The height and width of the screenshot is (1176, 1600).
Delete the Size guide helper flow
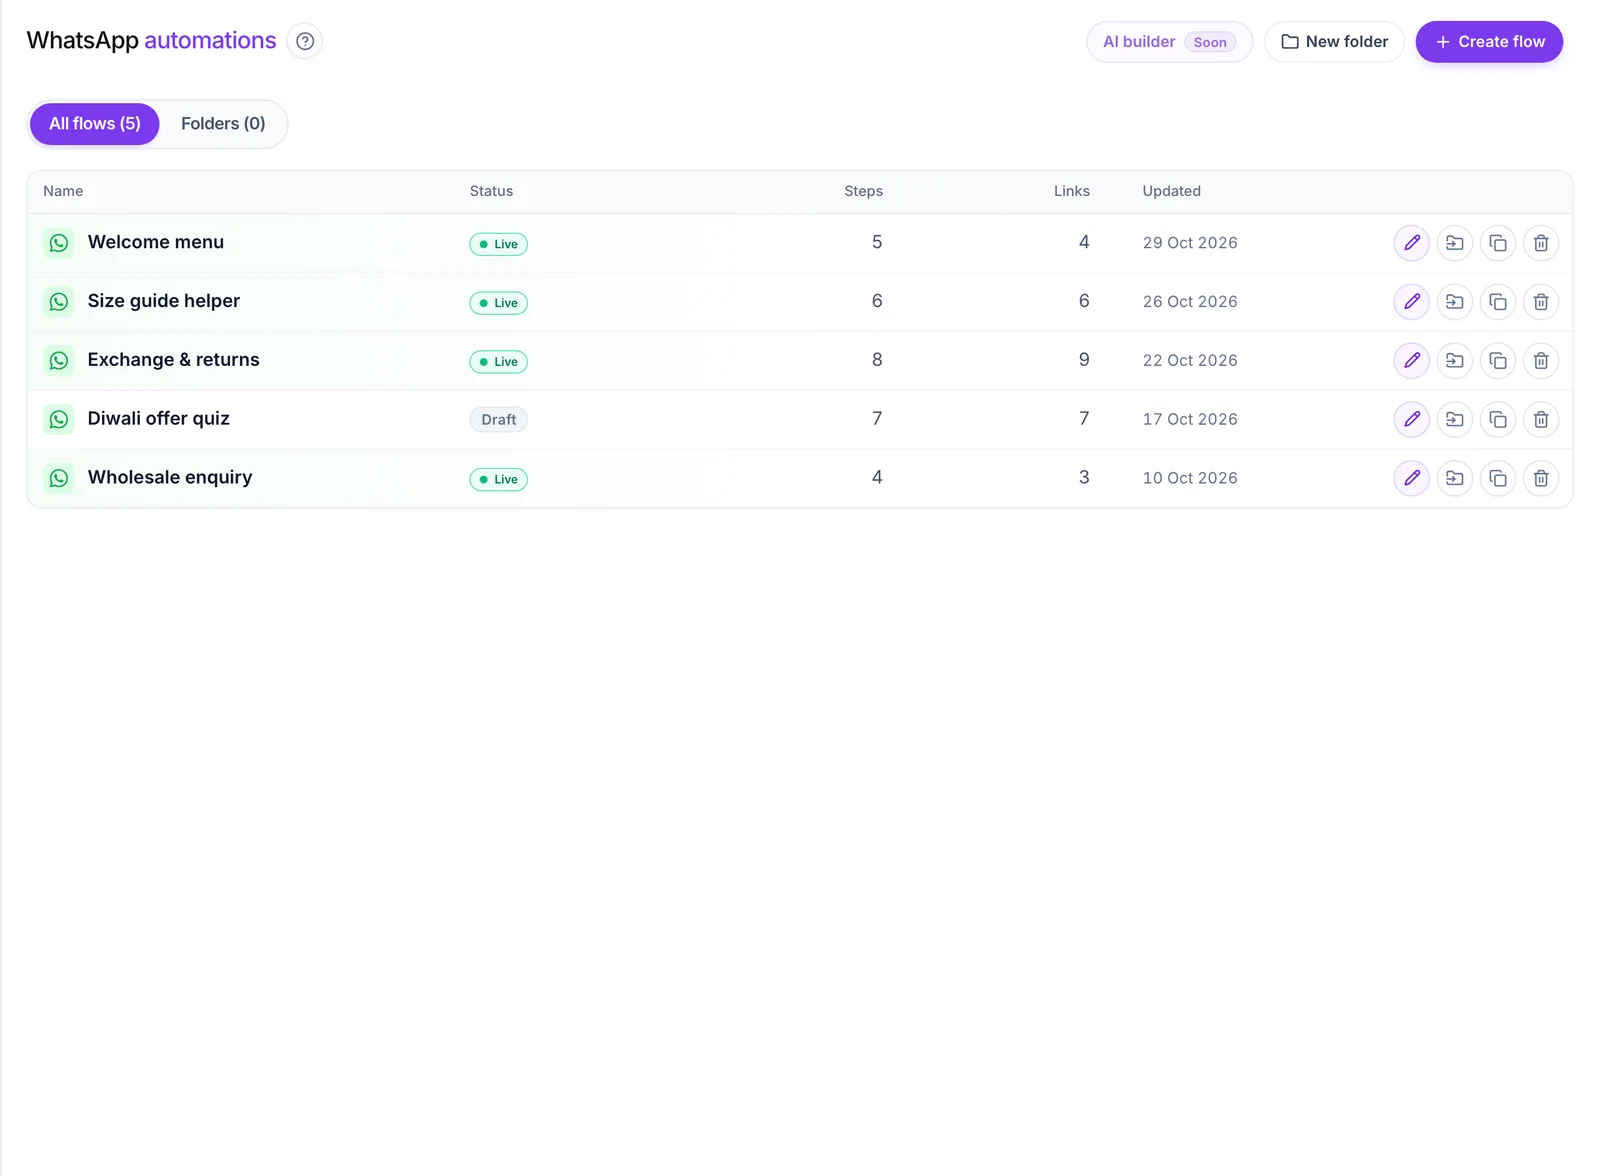pos(1540,302)
